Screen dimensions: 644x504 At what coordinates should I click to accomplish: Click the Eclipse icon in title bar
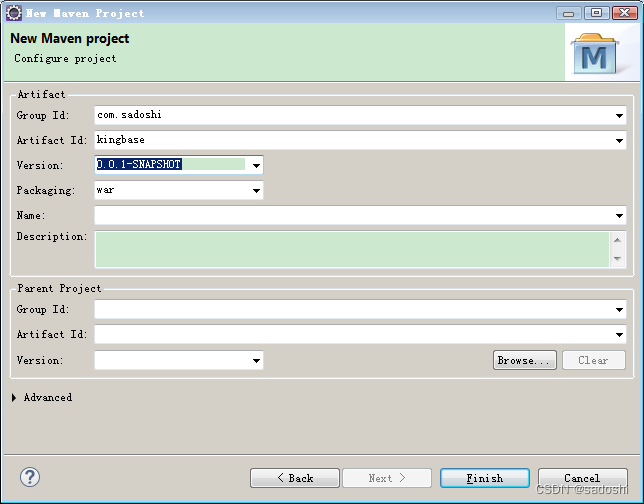click(x=14, y=13)
